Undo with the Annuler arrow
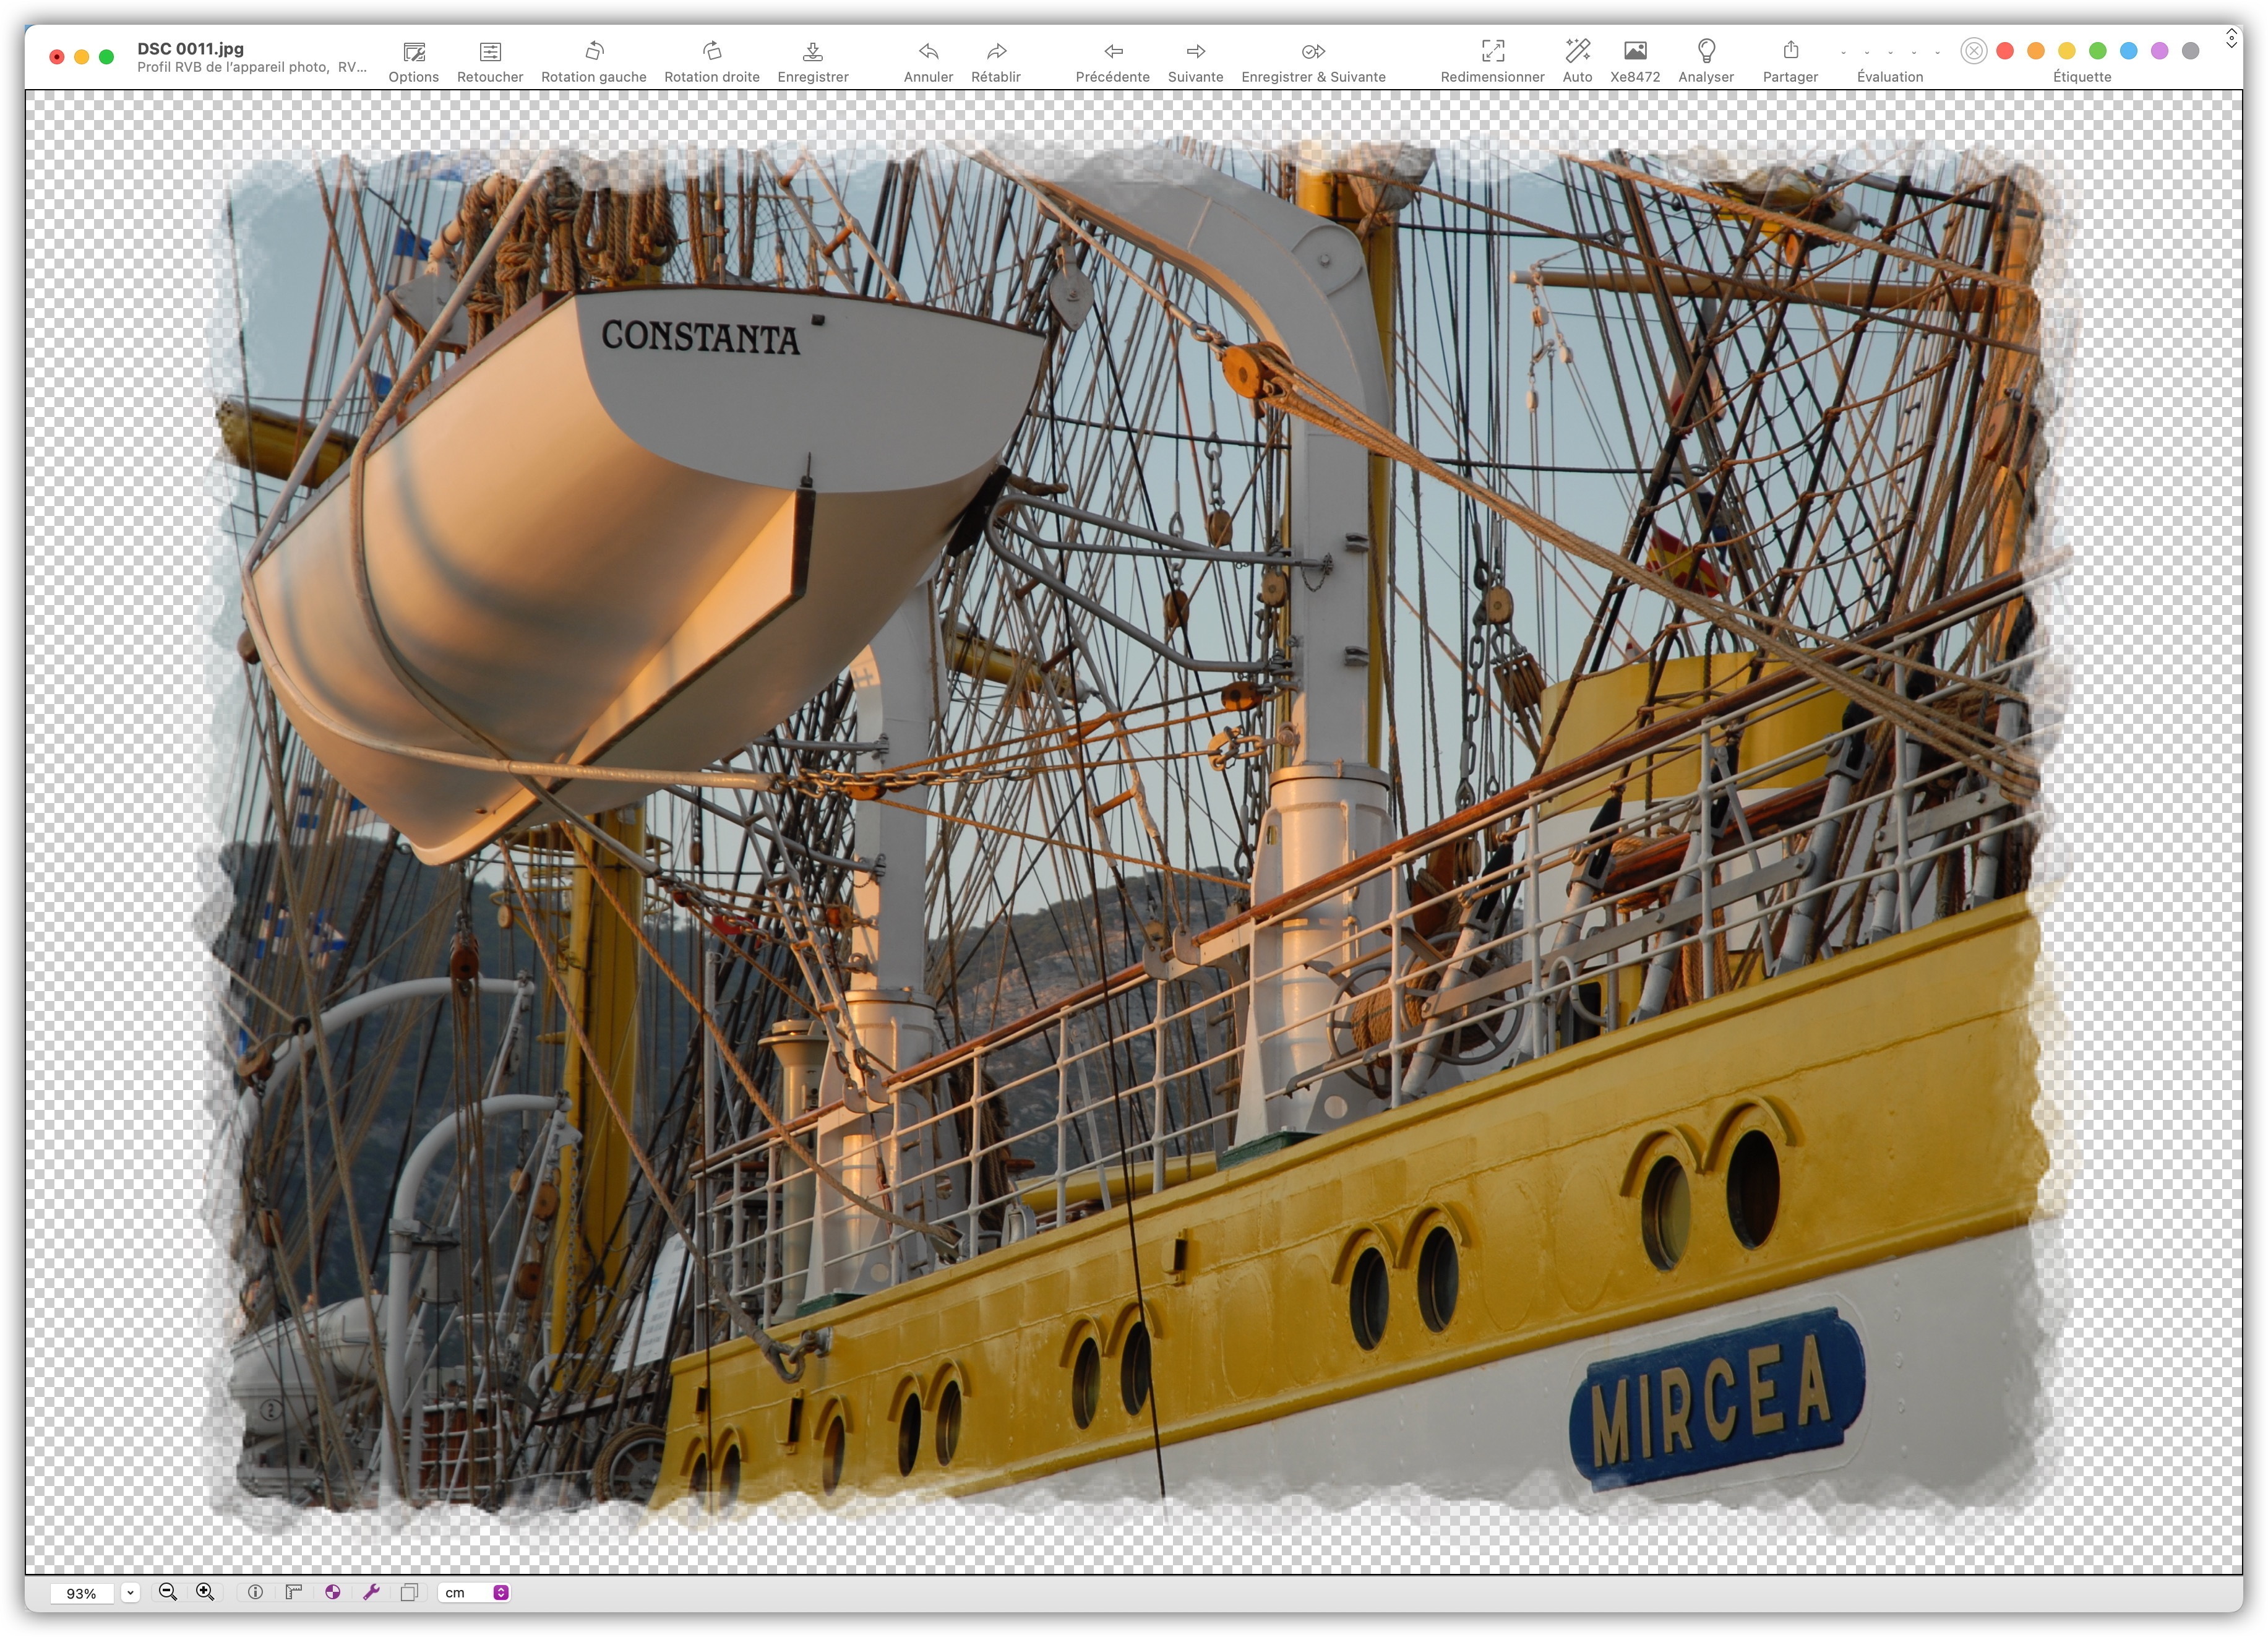The width and height of the screenshot is (2268, 1637). point(928,51)
